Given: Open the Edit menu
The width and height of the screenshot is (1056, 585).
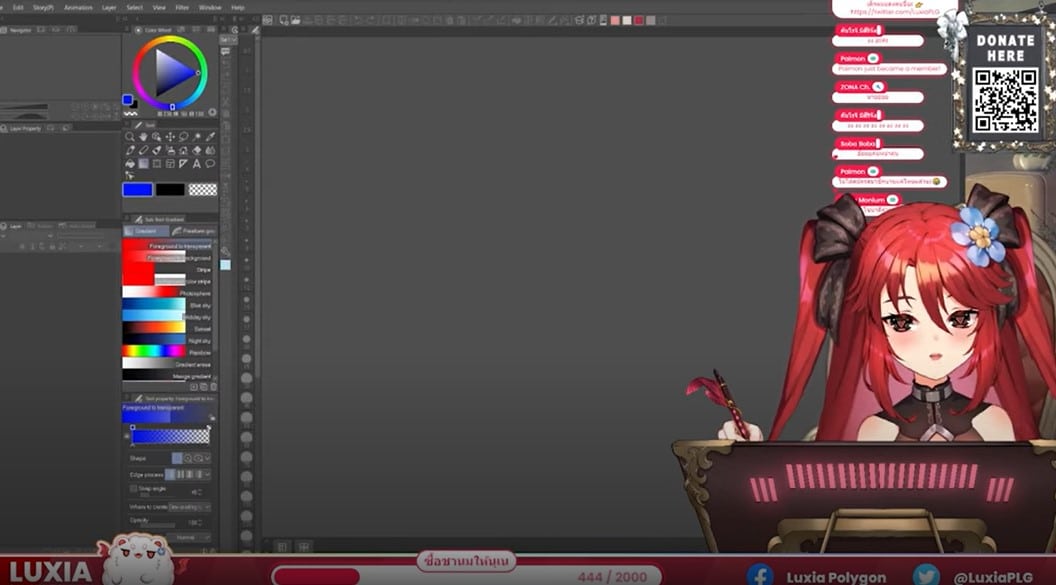Looking at the screenshot, I should 18,7.
